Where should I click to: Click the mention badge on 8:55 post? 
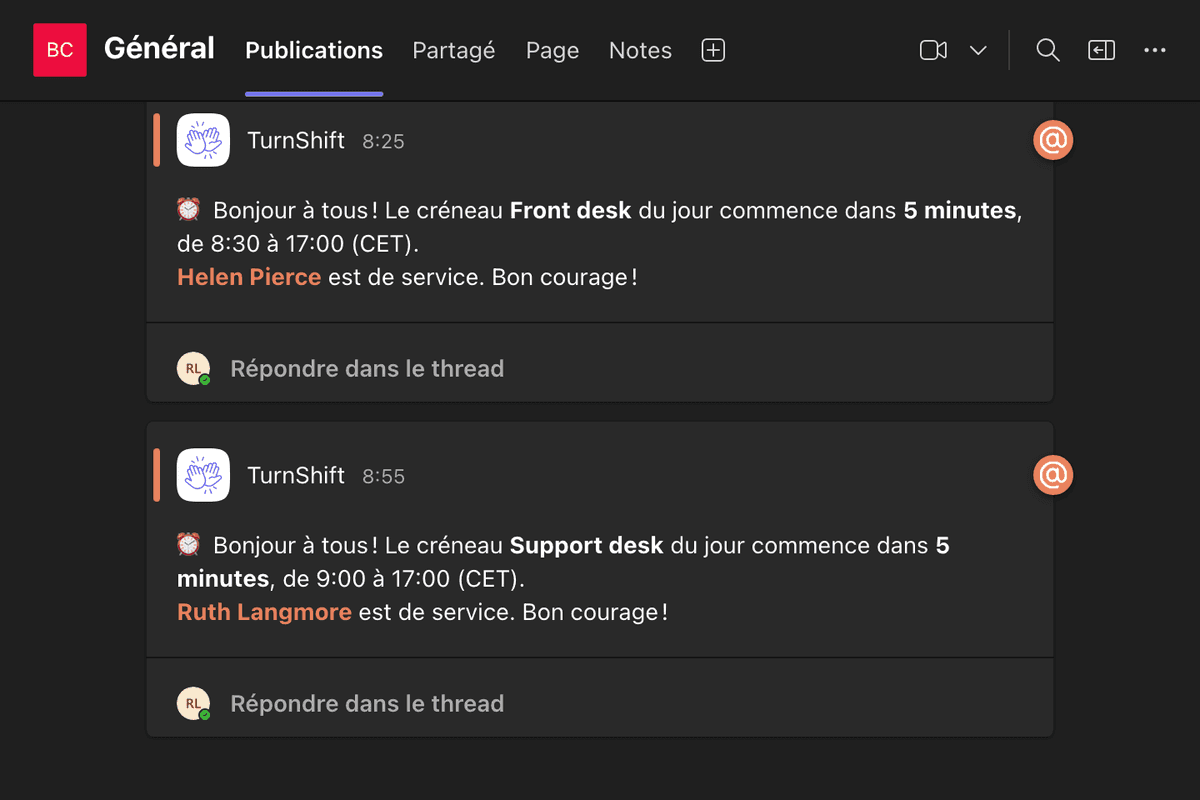1053,475
